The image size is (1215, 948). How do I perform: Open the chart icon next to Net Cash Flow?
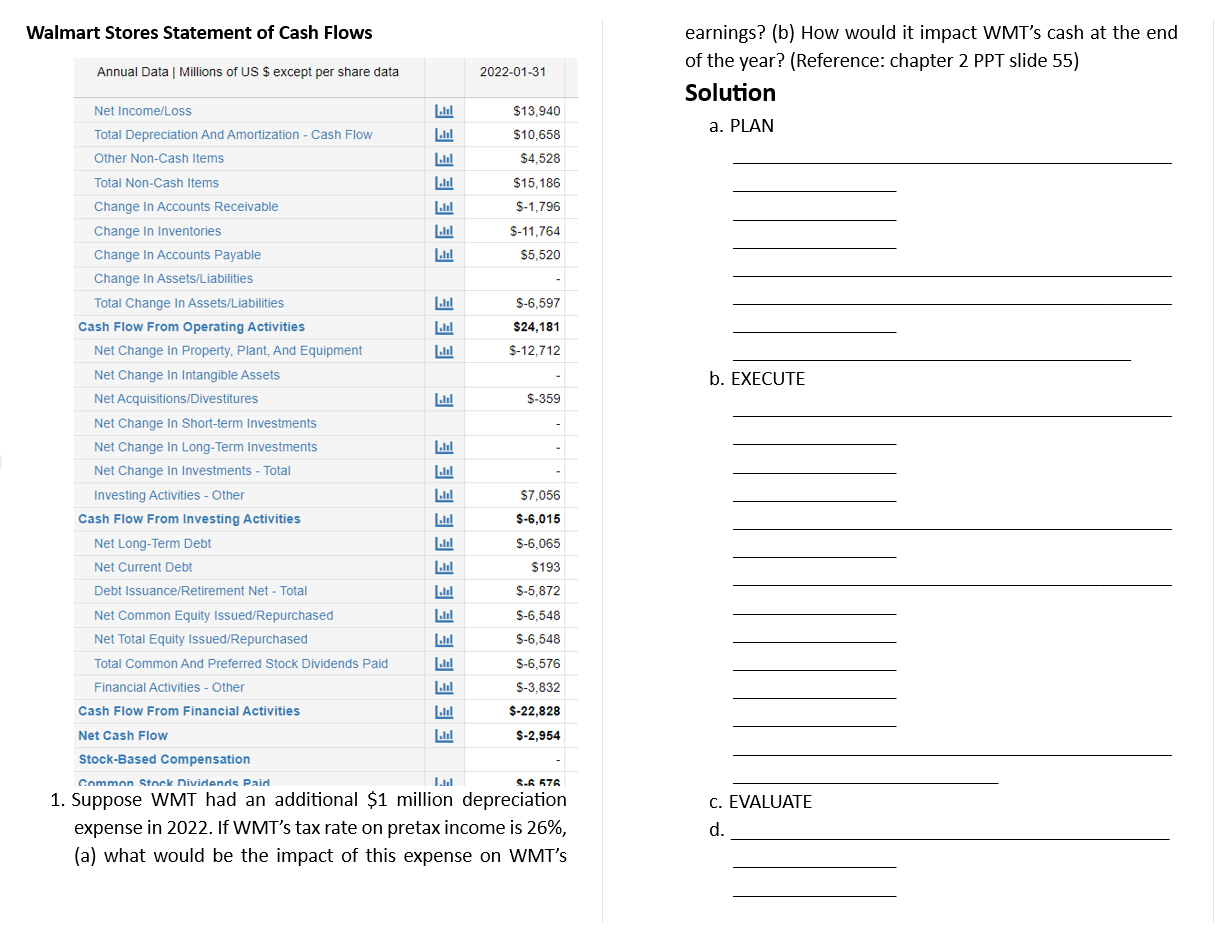coord(444,735)
